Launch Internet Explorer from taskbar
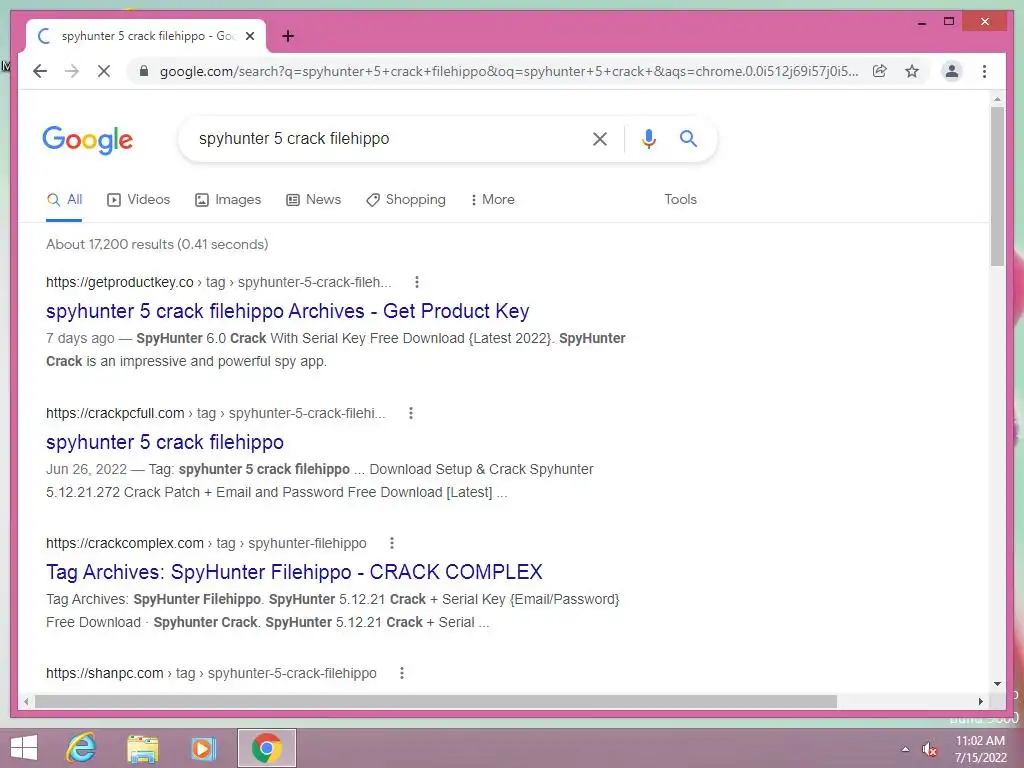The width and height of the screenshot is (1024, 768). tap(82, 748)
